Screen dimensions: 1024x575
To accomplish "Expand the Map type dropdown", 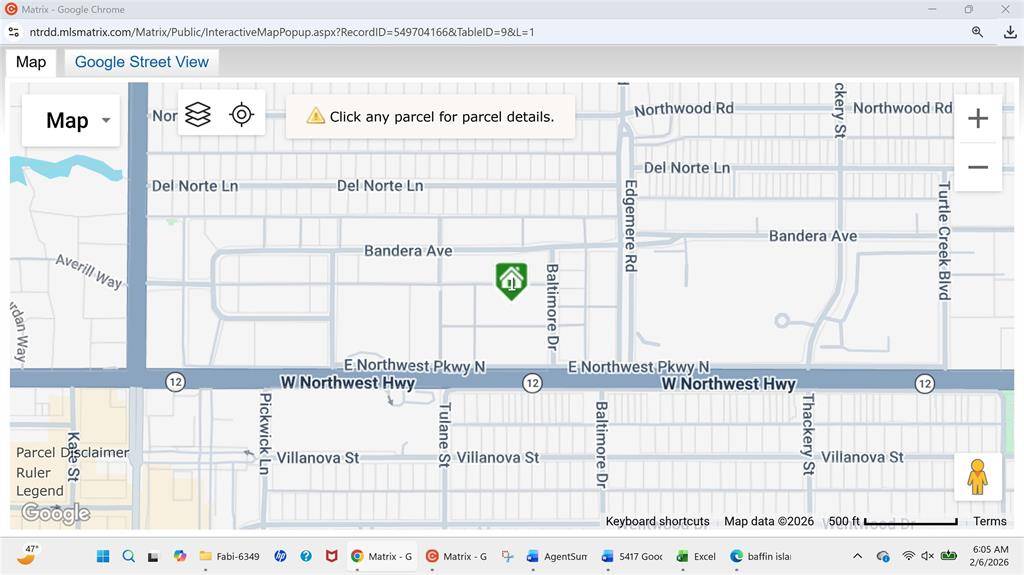I will click(71, 121).
